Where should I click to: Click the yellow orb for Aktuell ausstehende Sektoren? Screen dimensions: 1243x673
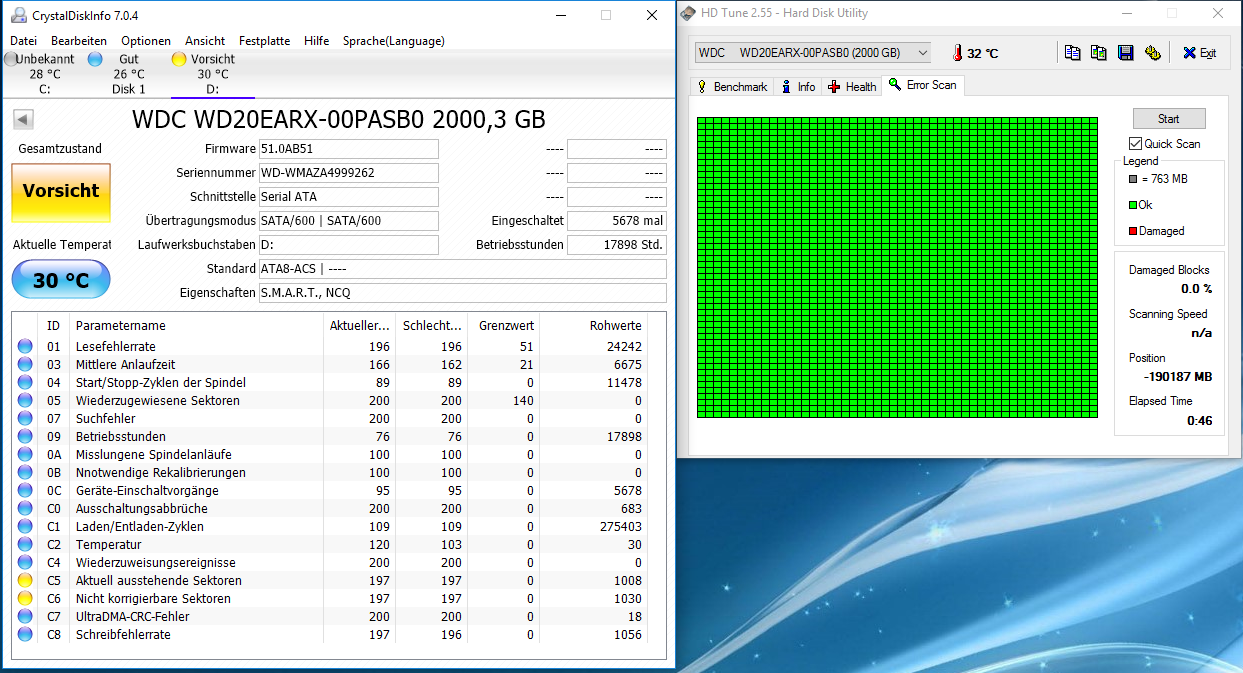[25, 581]
